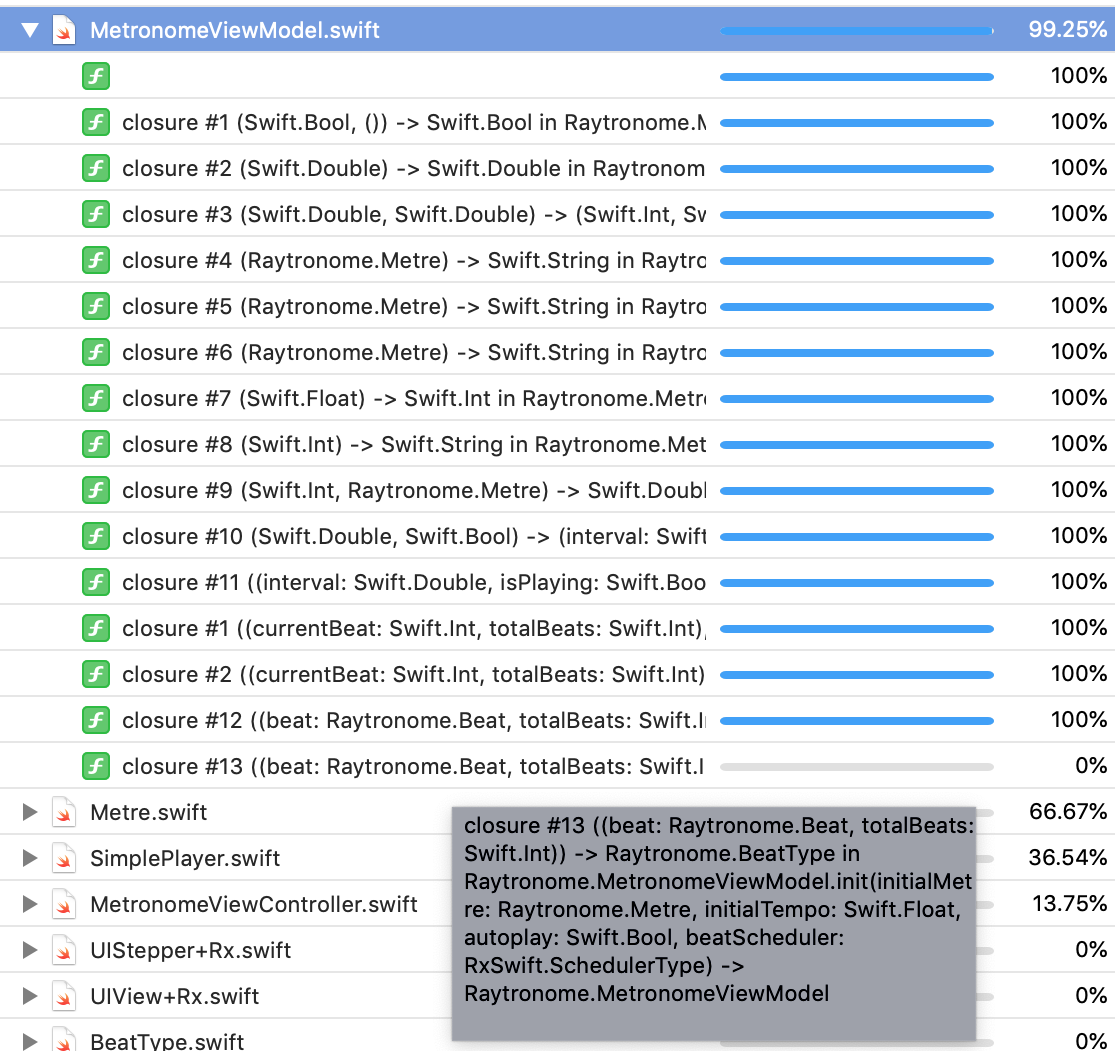Click the 99.25% coverage bar for MetronomeViewModel.swift
The image size is (1115, 1051).
[857, 31]
